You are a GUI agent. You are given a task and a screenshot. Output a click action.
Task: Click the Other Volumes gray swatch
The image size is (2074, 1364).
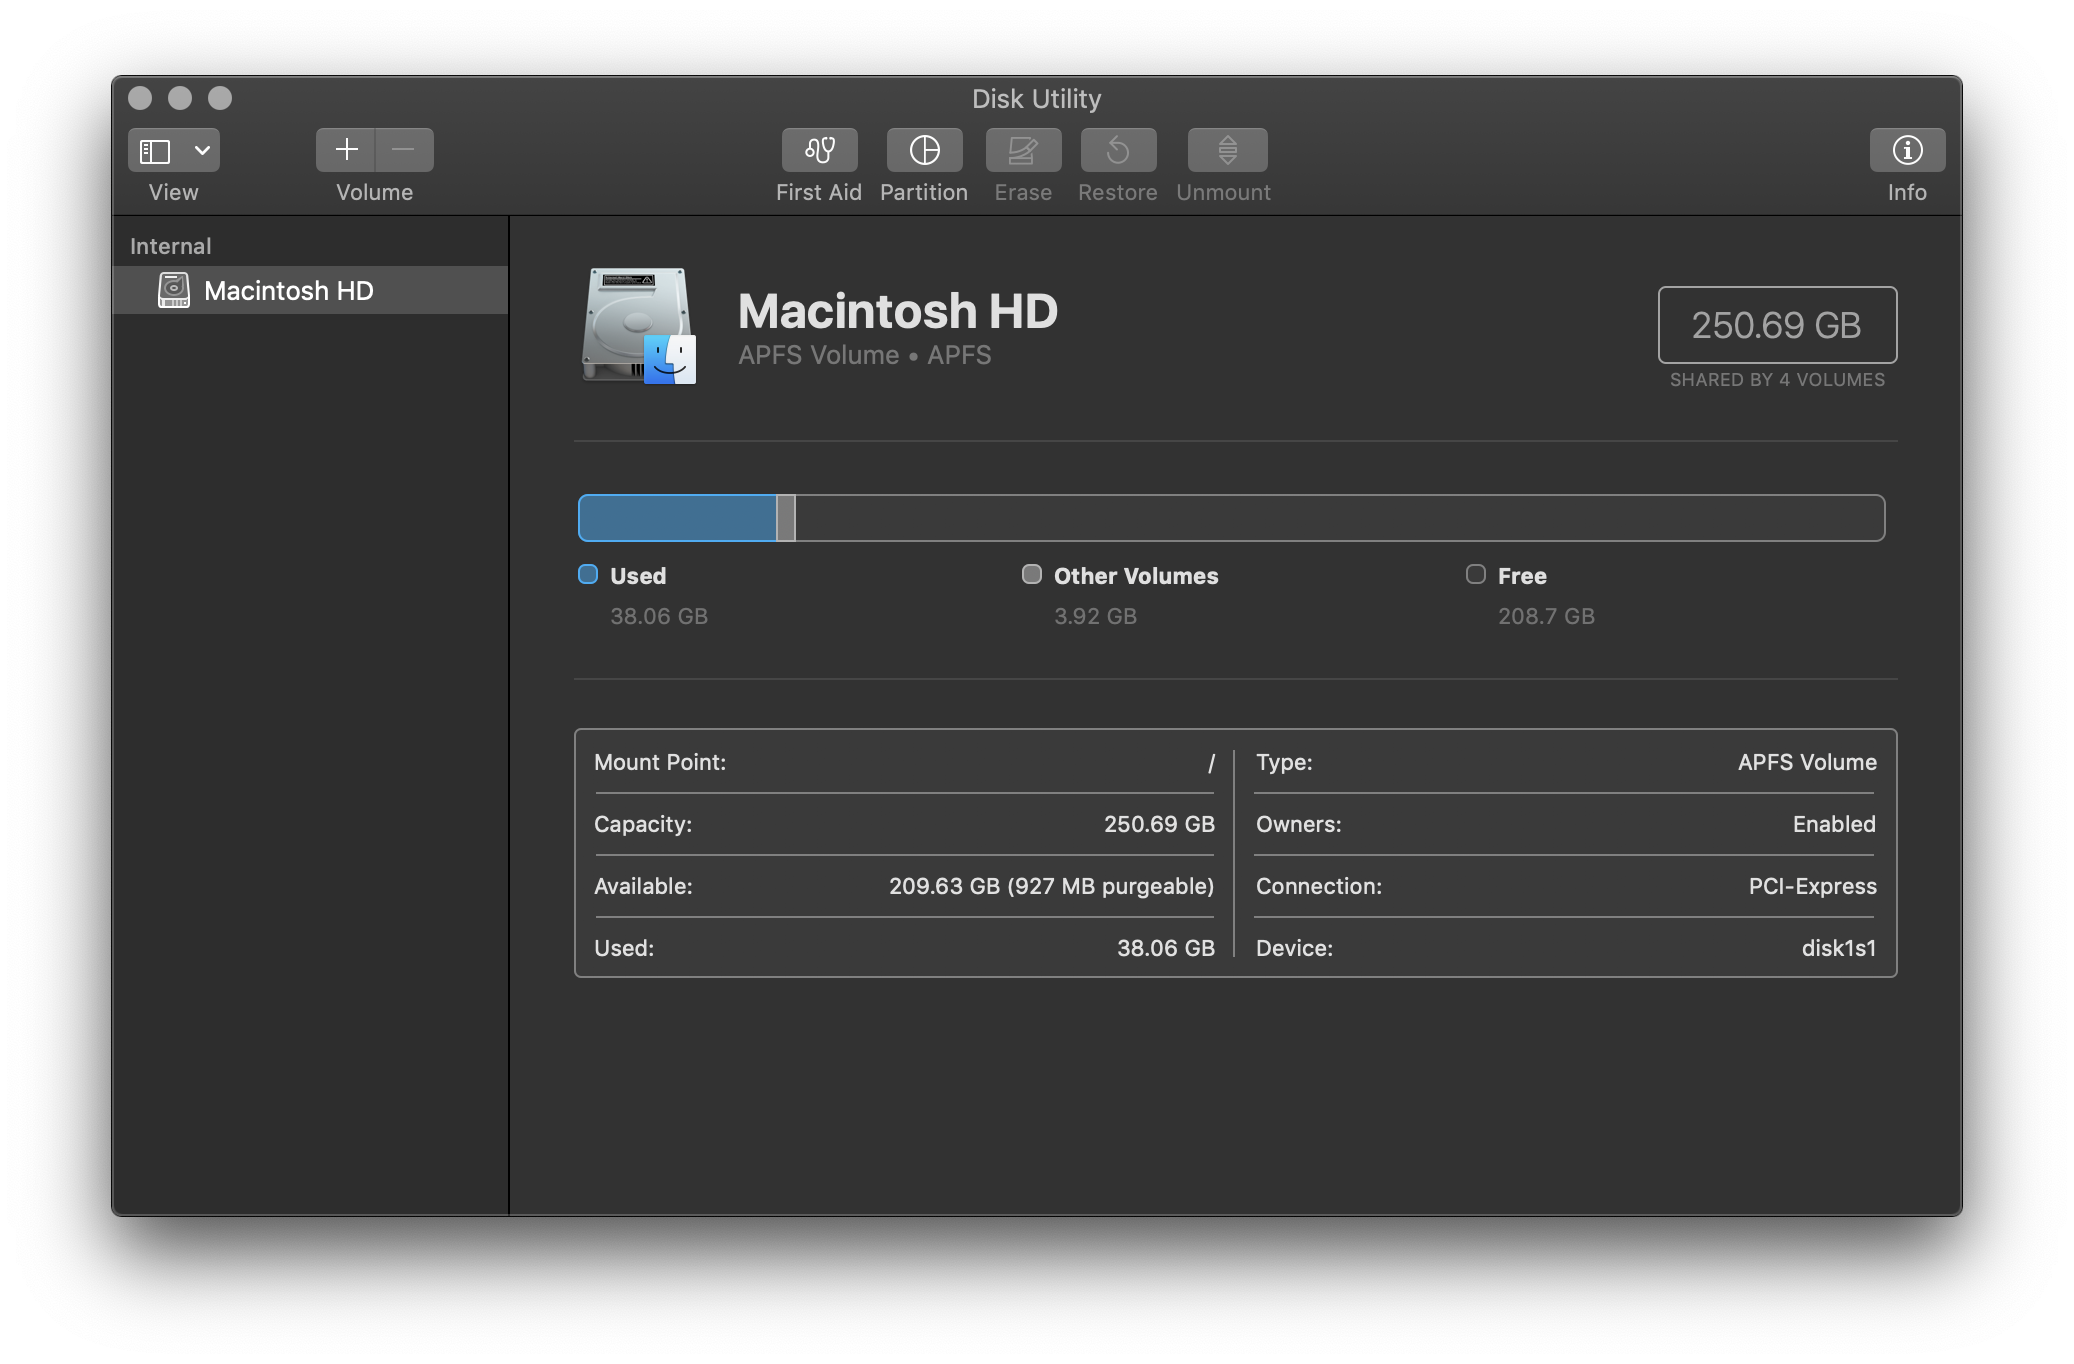point(1031,574)
